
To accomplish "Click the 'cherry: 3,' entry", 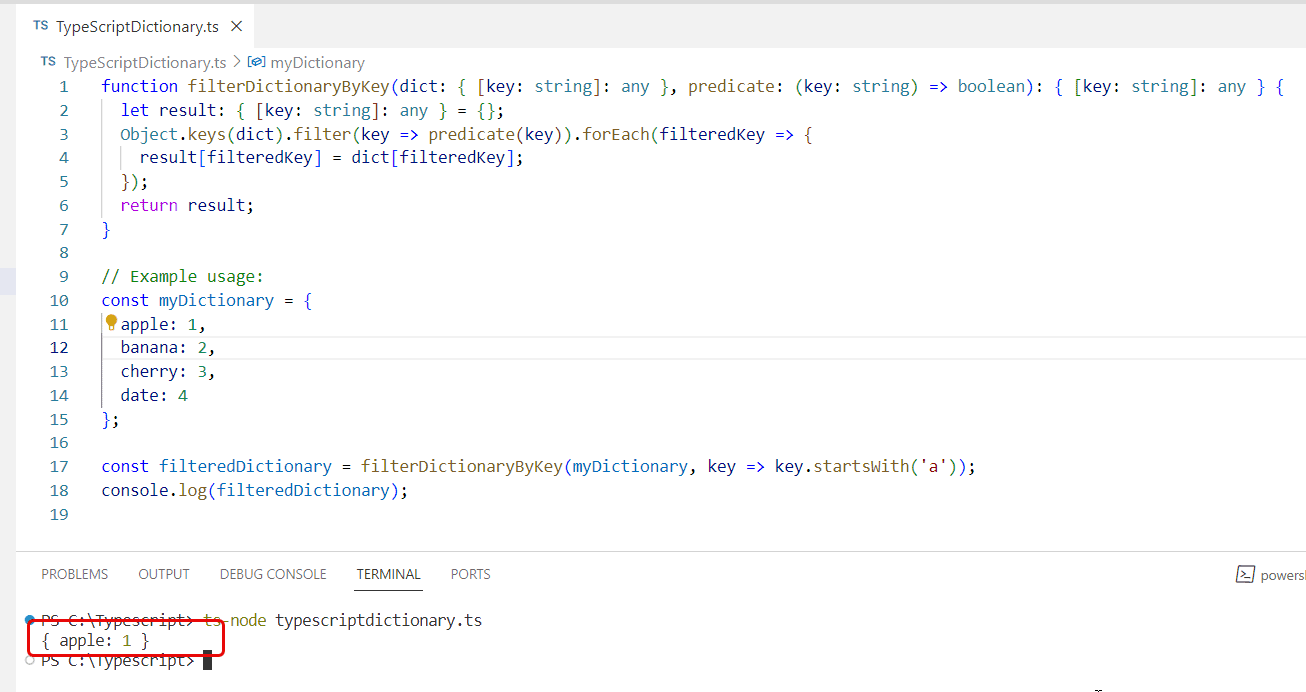I will (x=168, y=371).
